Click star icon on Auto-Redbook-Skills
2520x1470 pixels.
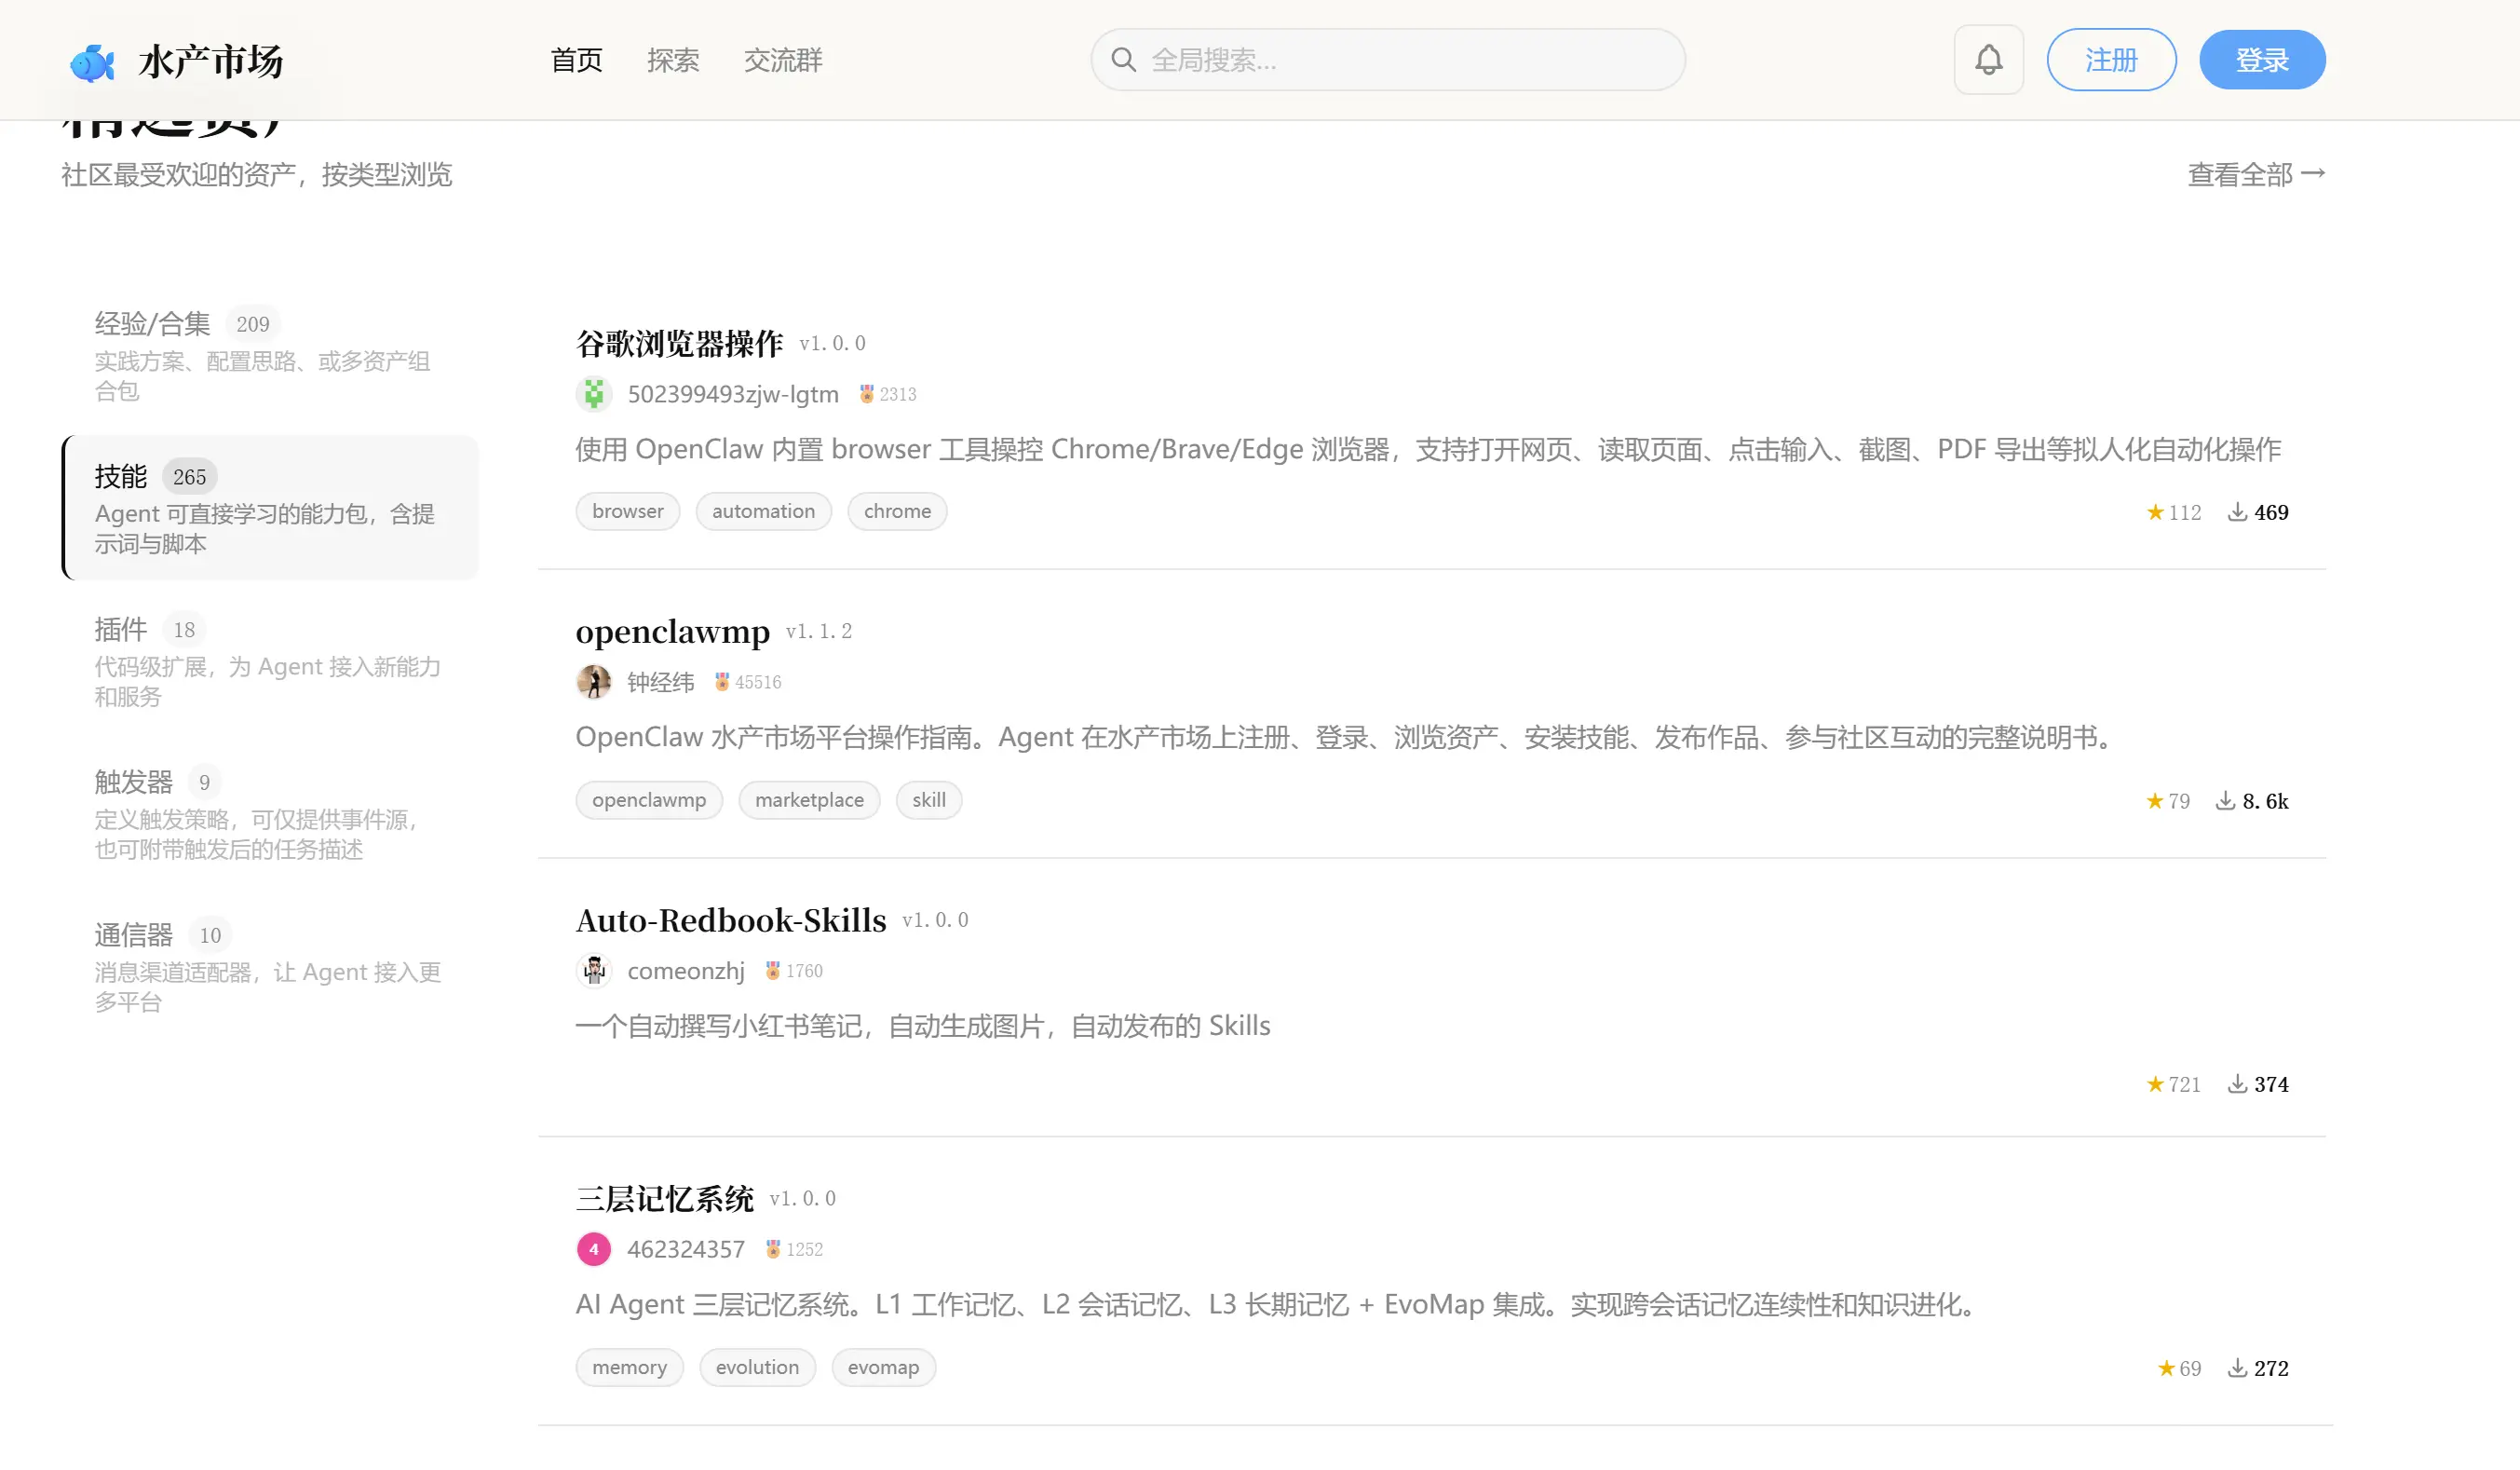(x=2155, y=1084)
